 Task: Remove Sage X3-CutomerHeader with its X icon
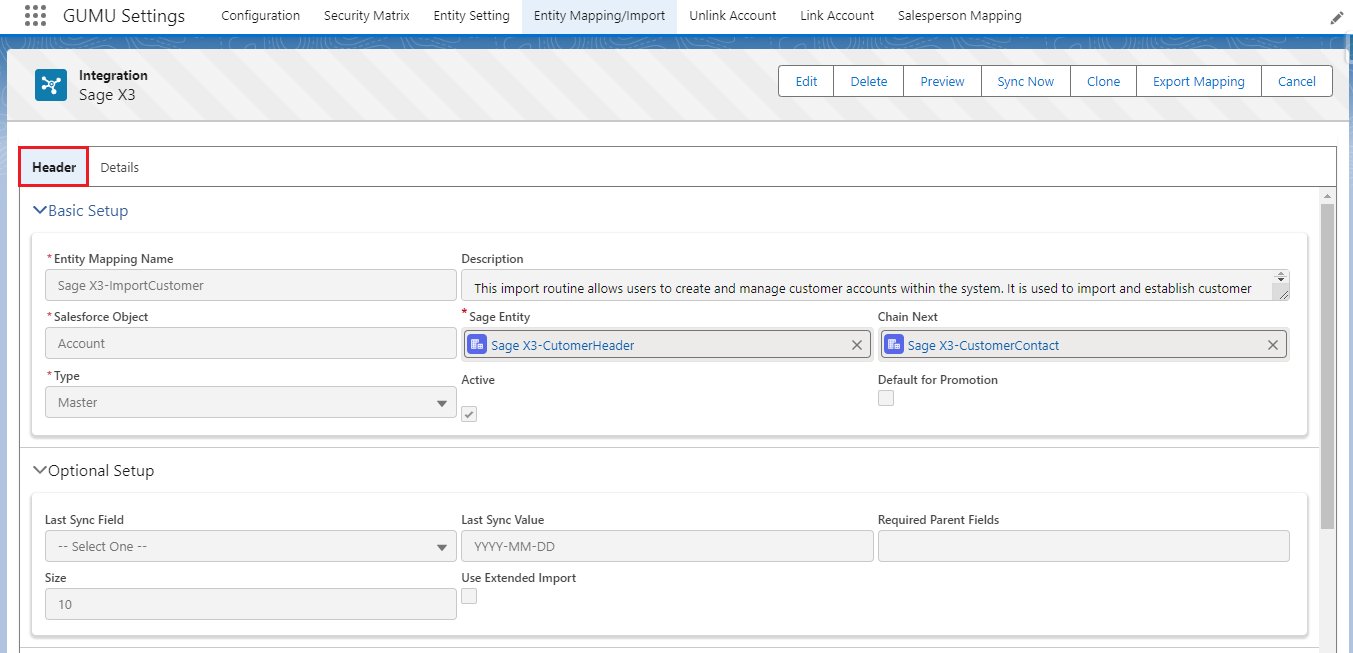pos(856,345)
